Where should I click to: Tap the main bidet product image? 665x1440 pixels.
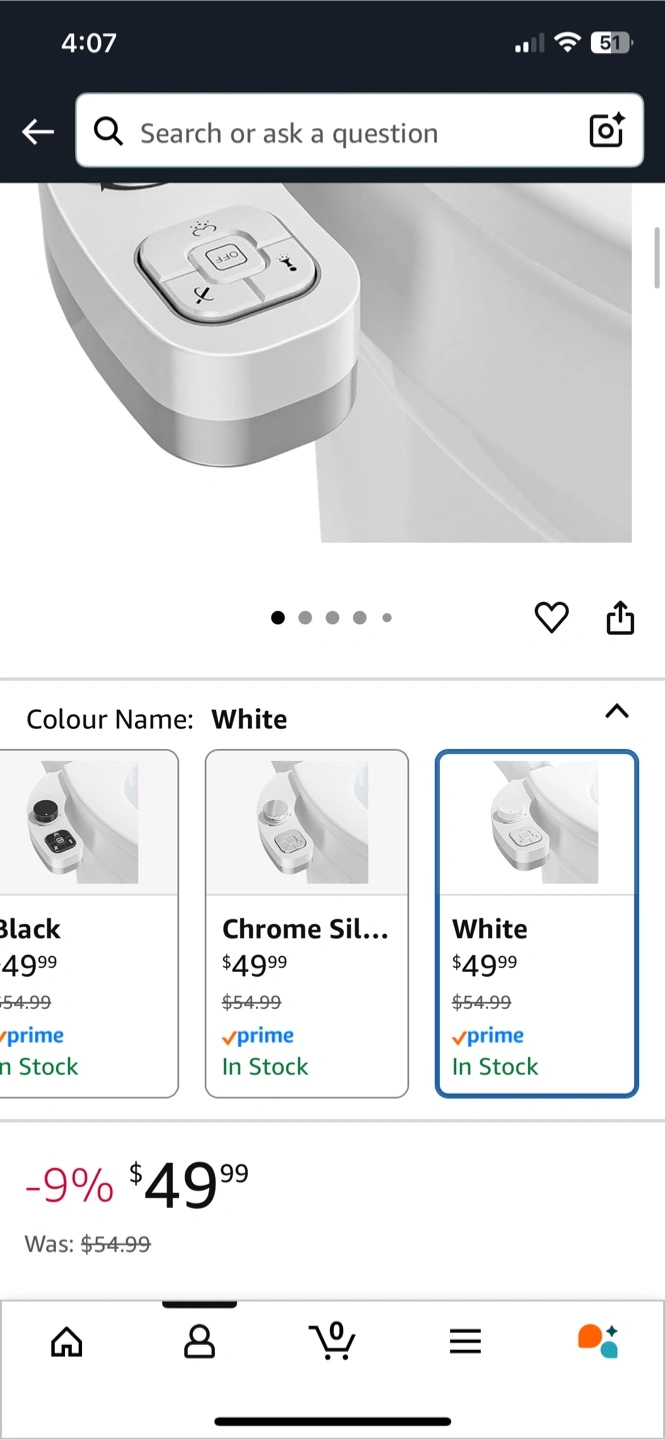click(330, 360)
